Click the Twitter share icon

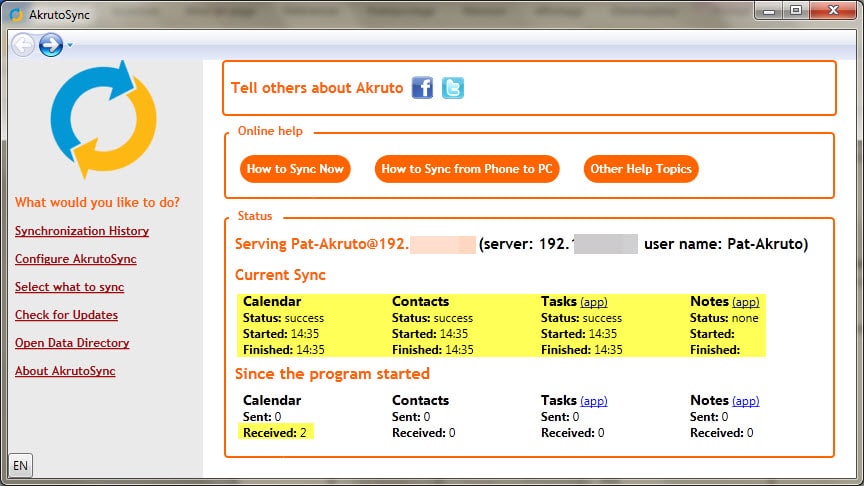tap(453, 88)
